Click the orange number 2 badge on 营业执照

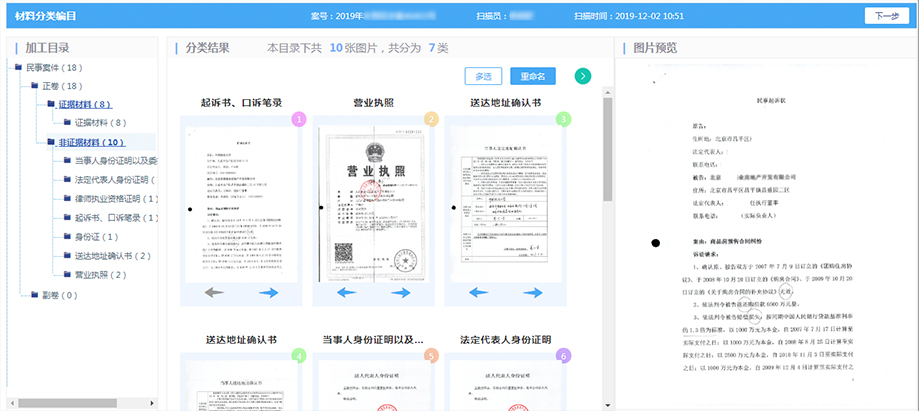pyautogui.click(x=430, y=119)
